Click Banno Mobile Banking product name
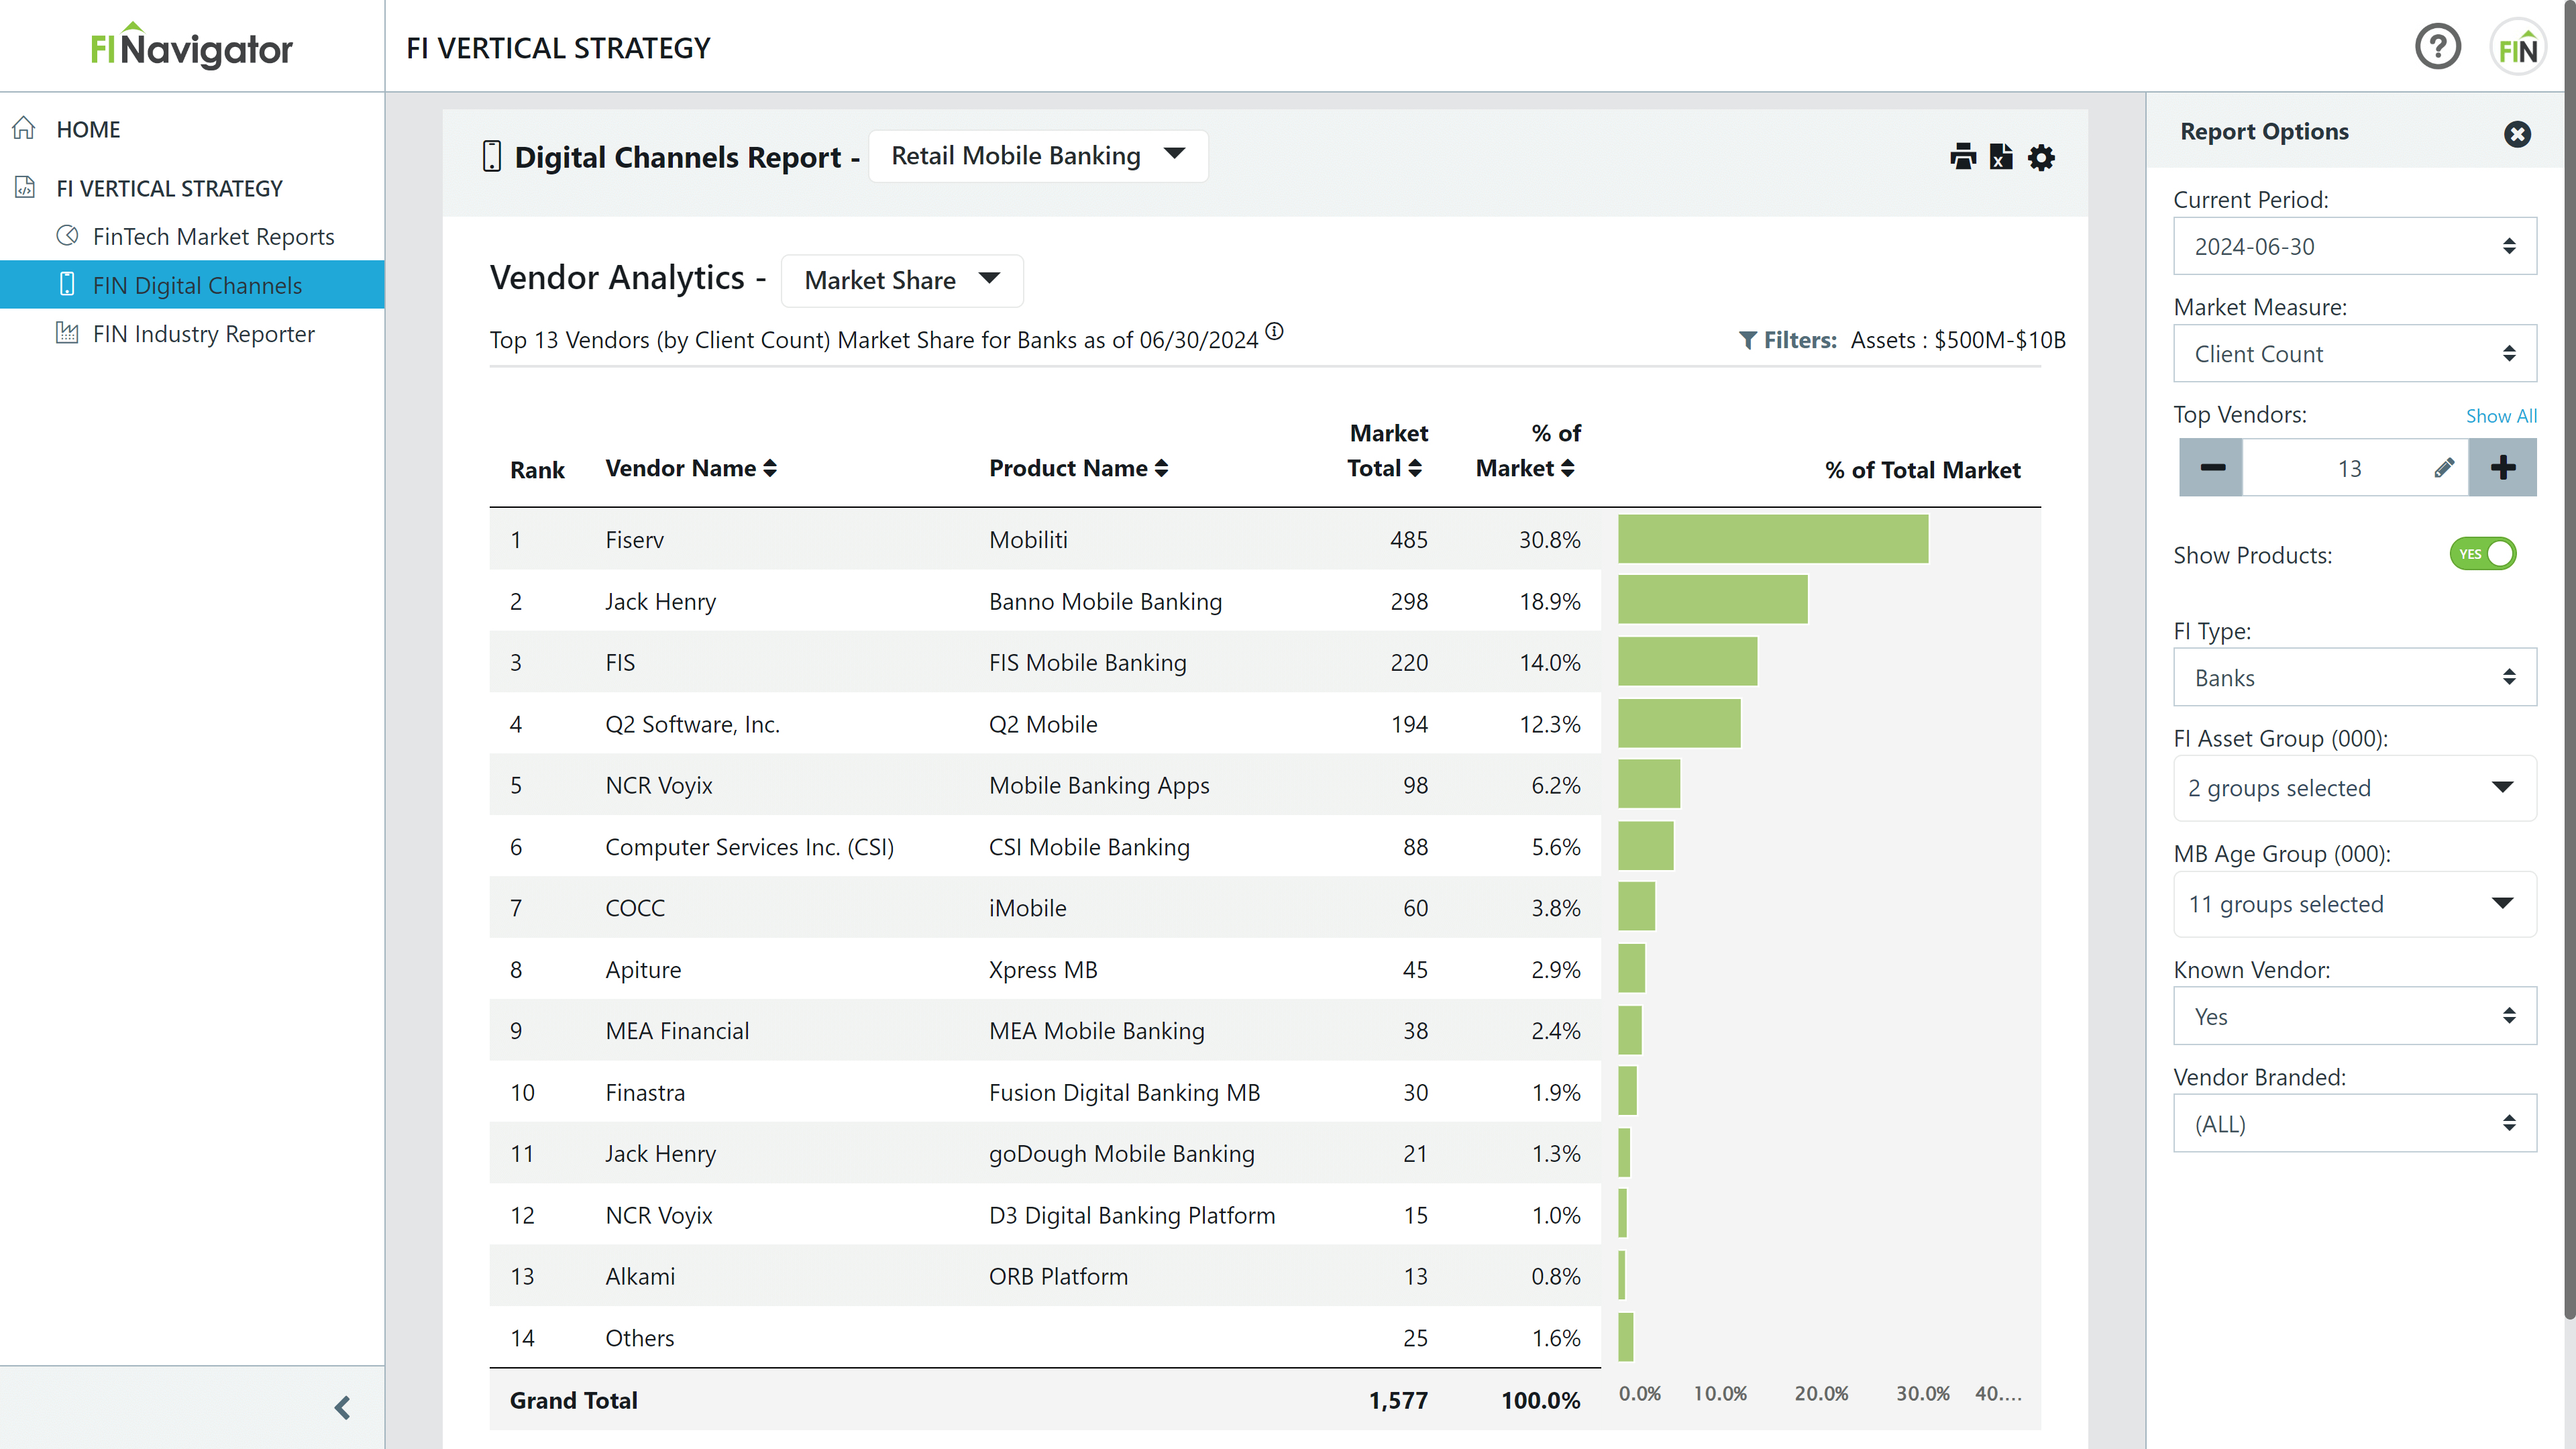 (x=1105, y=601)
